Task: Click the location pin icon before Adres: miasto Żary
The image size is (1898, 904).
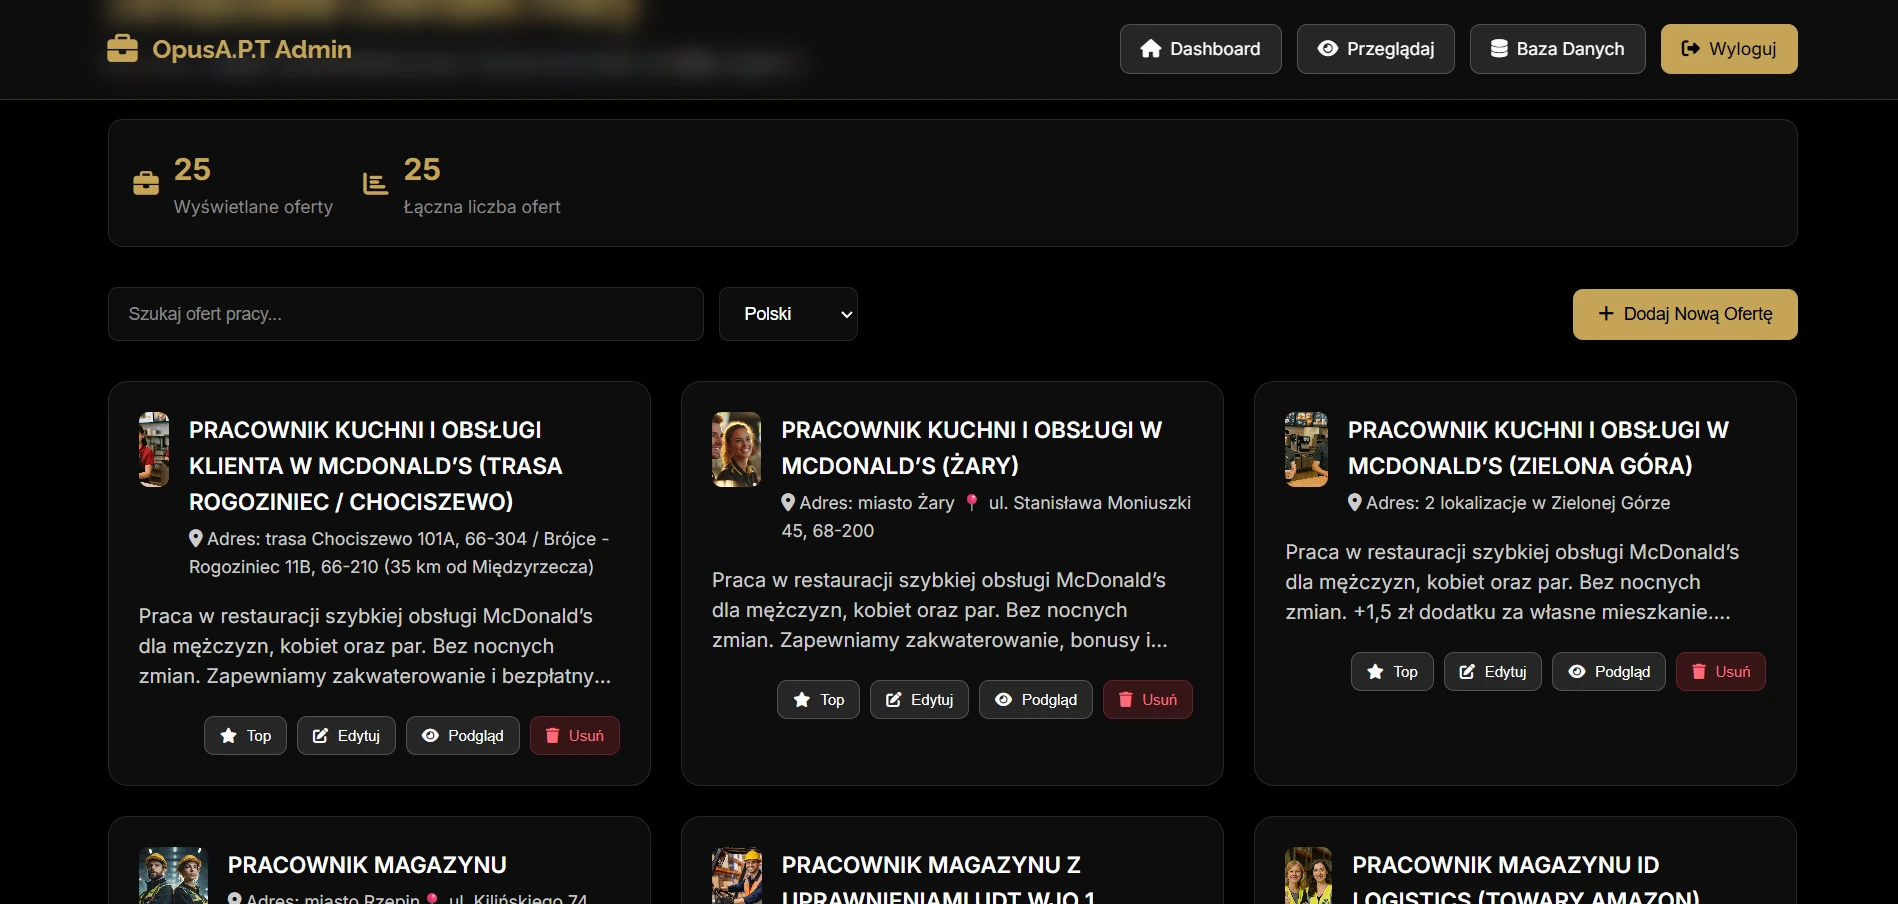Action: click(x=788, y=502)
